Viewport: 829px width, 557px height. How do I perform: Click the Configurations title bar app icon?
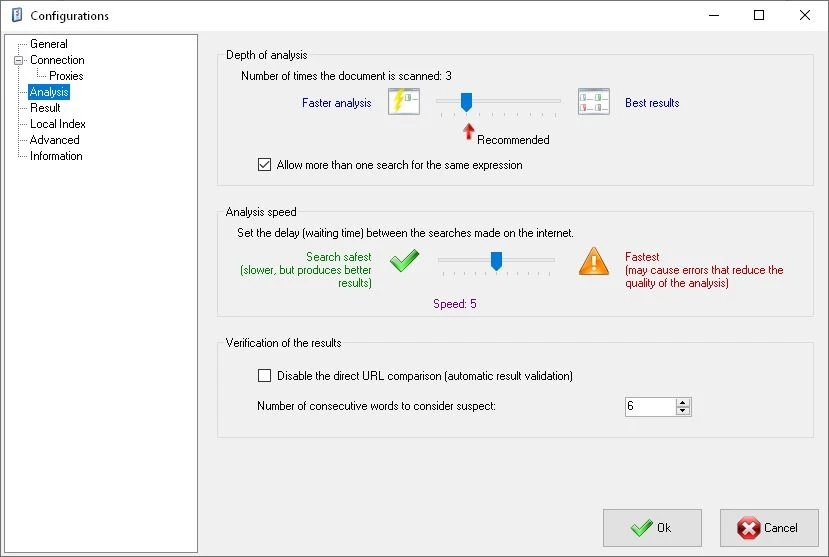tap(16, 16)
